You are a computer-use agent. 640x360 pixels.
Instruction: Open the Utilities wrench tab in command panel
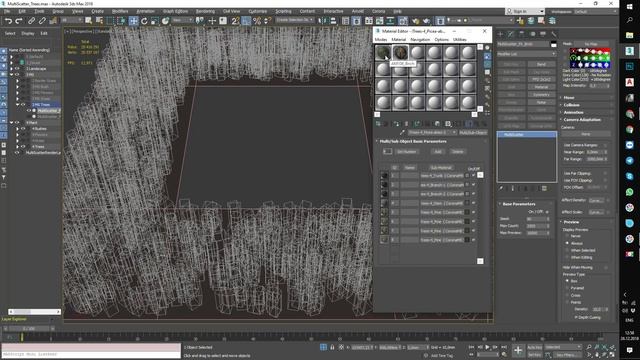(553, 34)
